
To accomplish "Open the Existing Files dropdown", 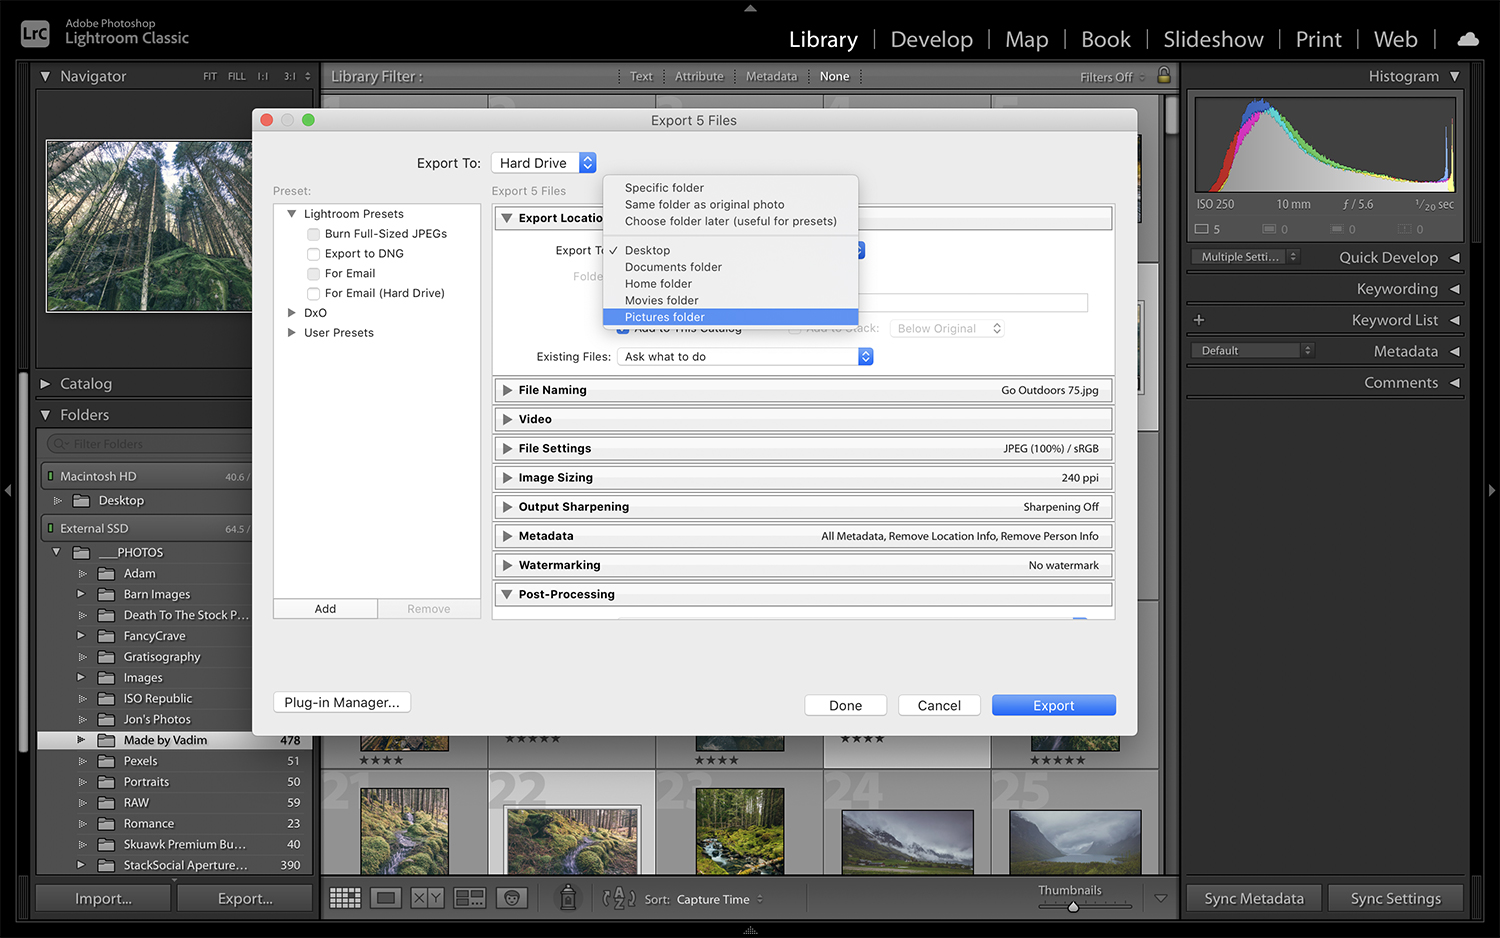I will click(745, 357).
